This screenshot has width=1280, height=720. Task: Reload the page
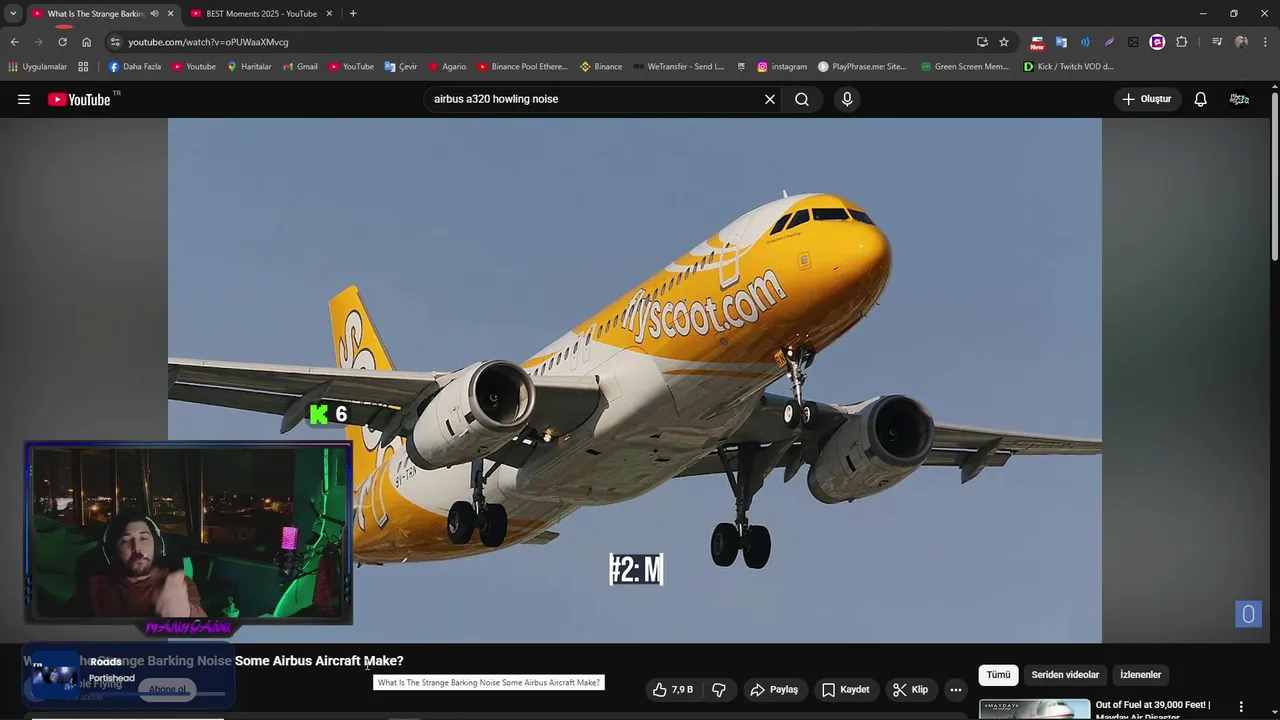point(62,42)
